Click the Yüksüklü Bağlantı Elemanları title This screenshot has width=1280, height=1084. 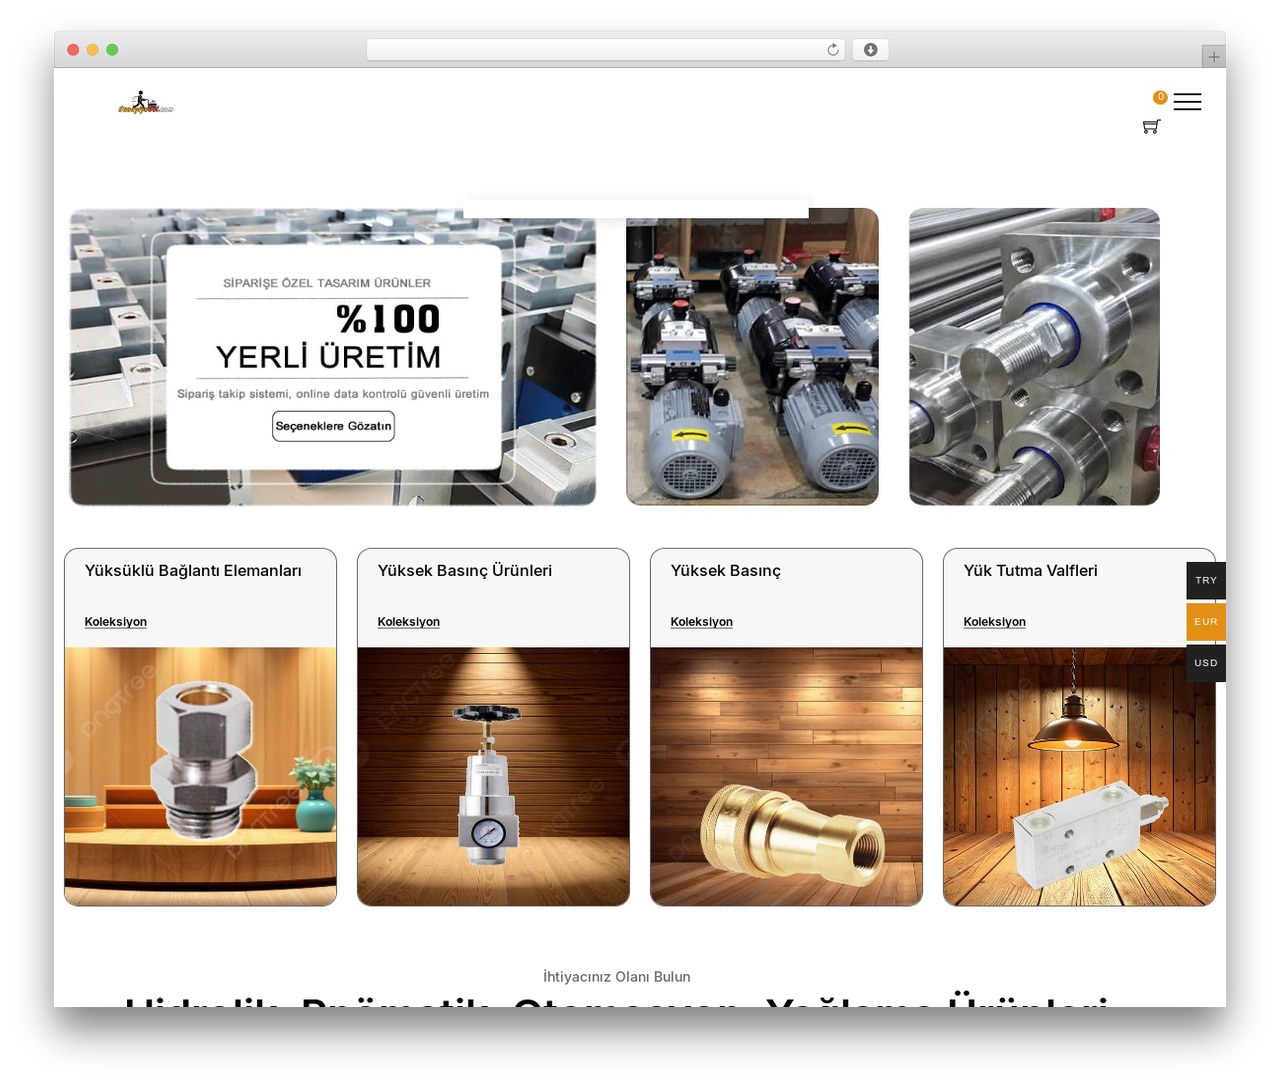click(x=193, y=571)
